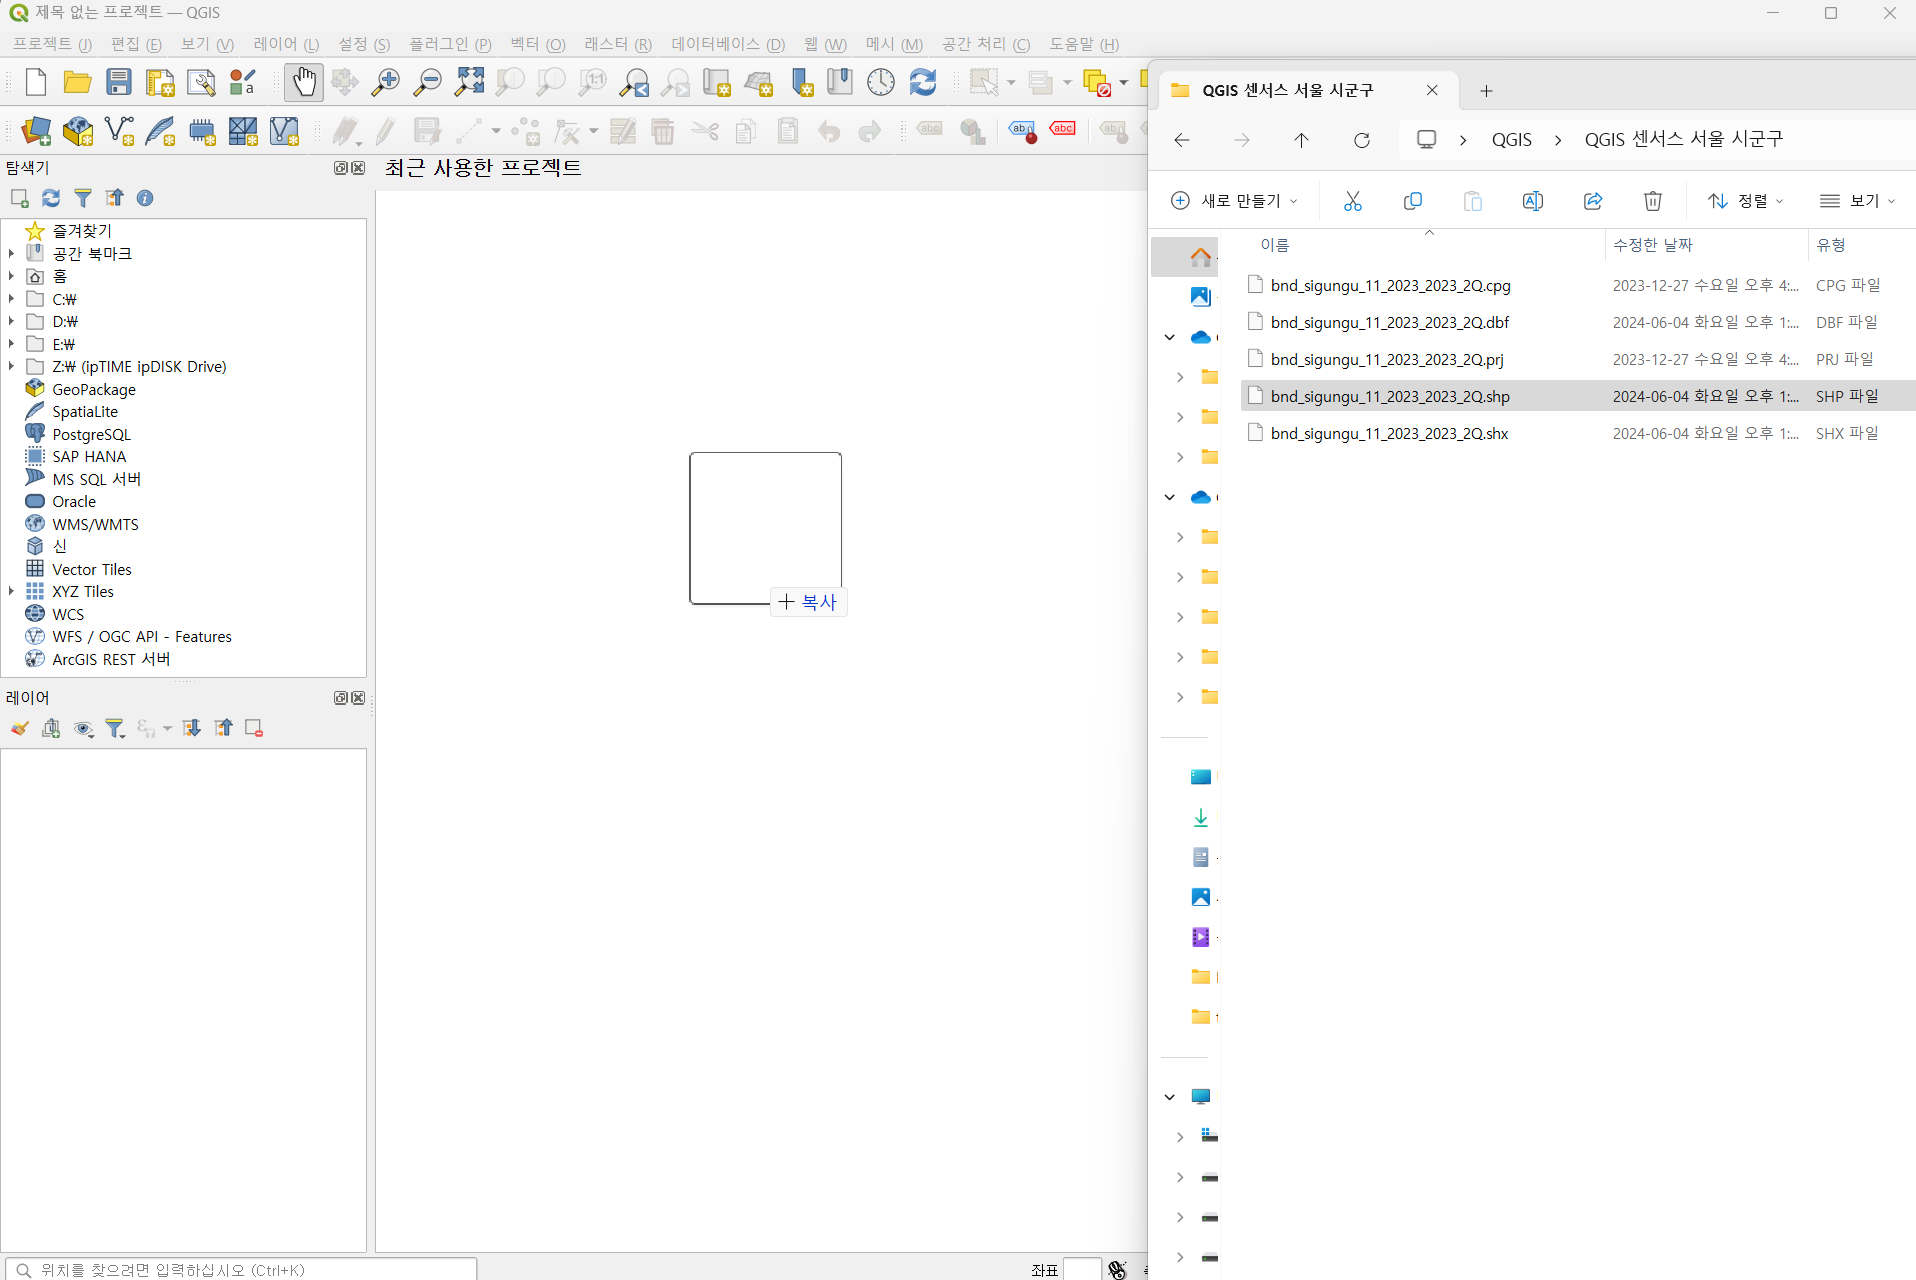Create a new Shapefile layer
This screenshot has width=1916, height=1280.
[119, 131]
